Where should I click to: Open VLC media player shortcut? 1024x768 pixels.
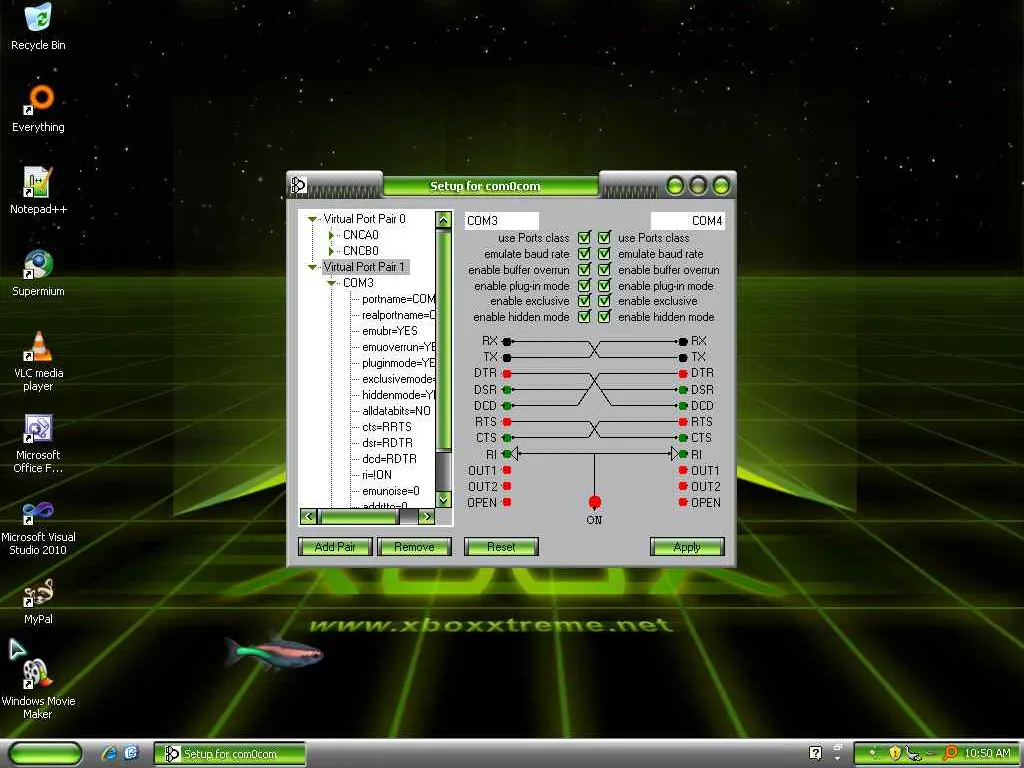click(x=38, y=360)
